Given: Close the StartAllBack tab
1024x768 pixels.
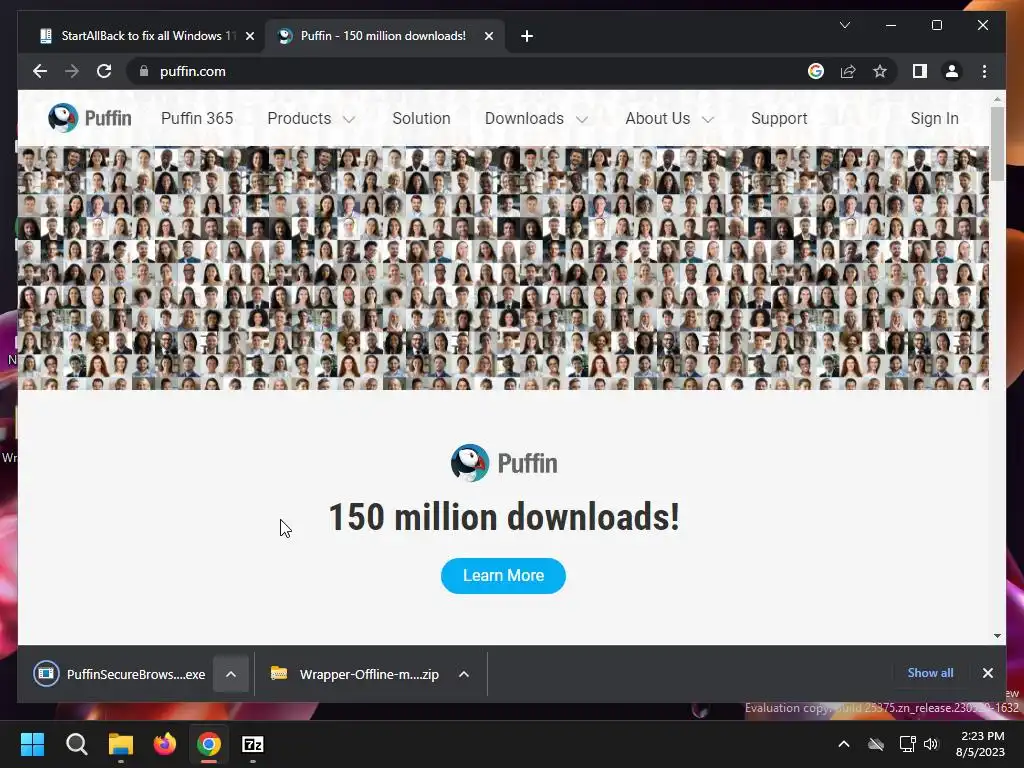Looking at the screenshot, I should [249, 36].
